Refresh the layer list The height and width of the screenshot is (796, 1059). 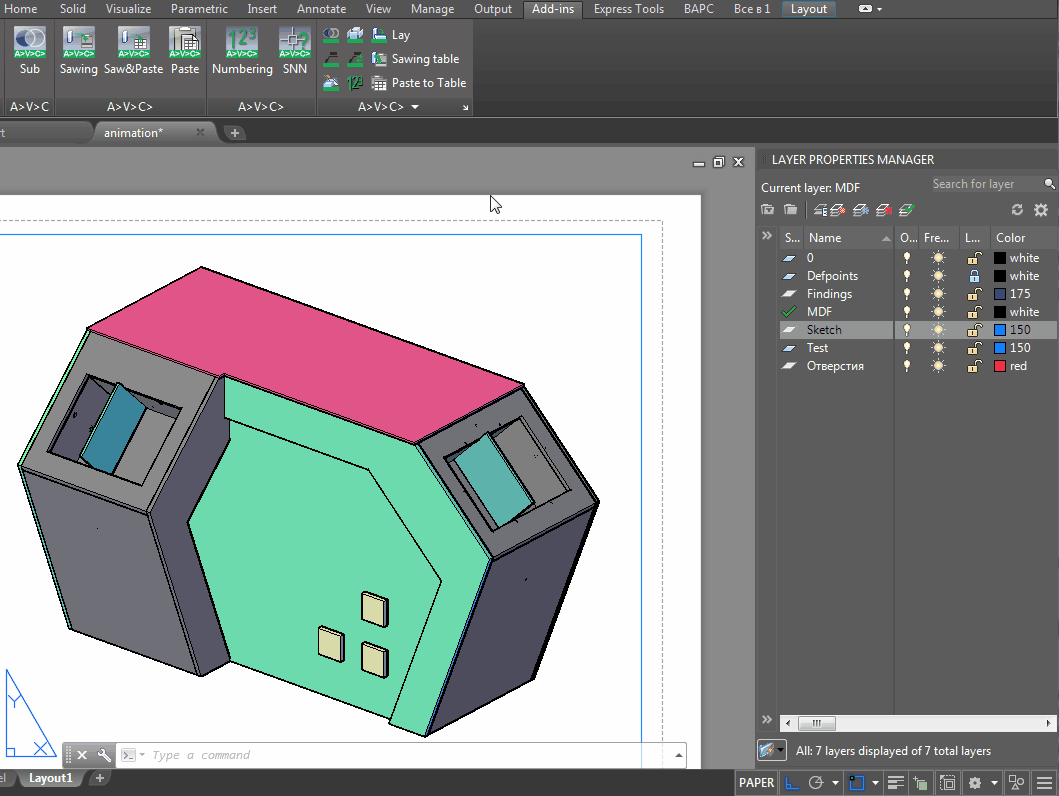(1017, 210)
